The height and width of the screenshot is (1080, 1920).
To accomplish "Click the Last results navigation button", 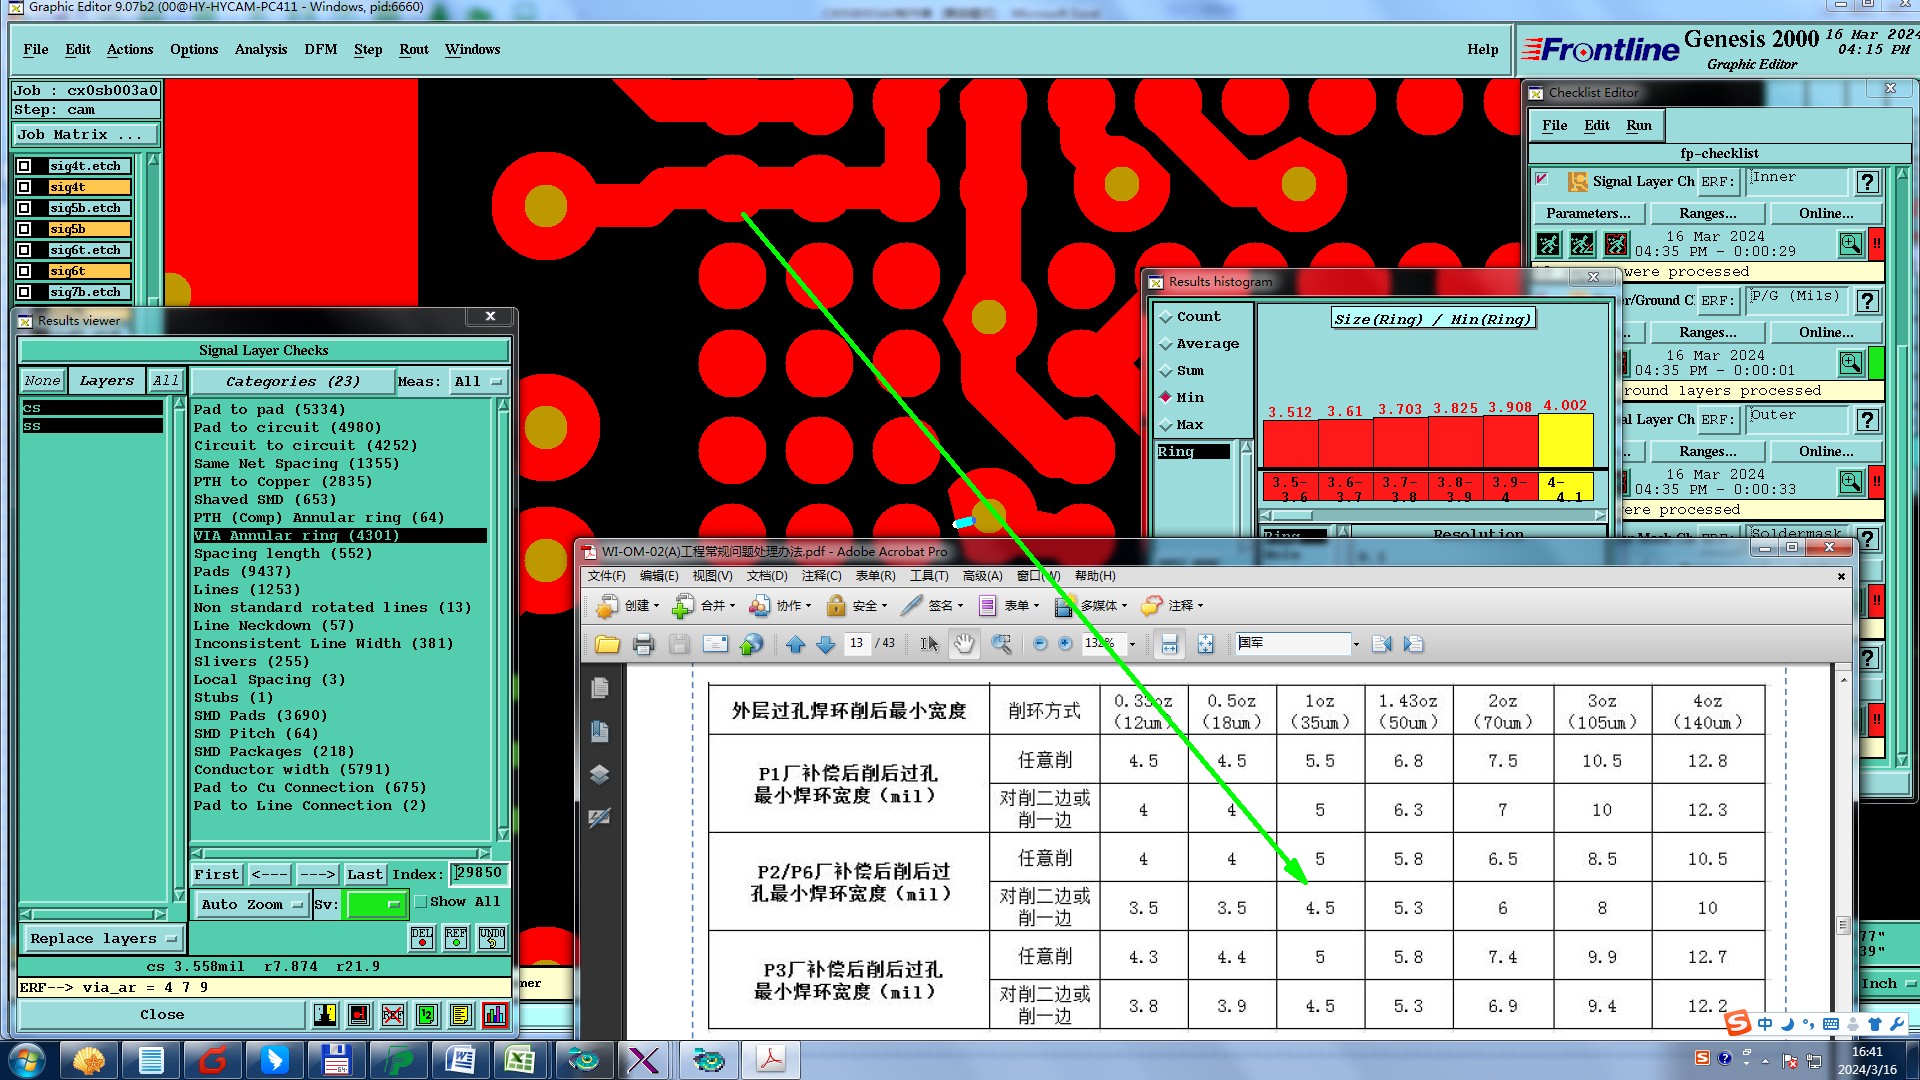I will coord(364,875).
